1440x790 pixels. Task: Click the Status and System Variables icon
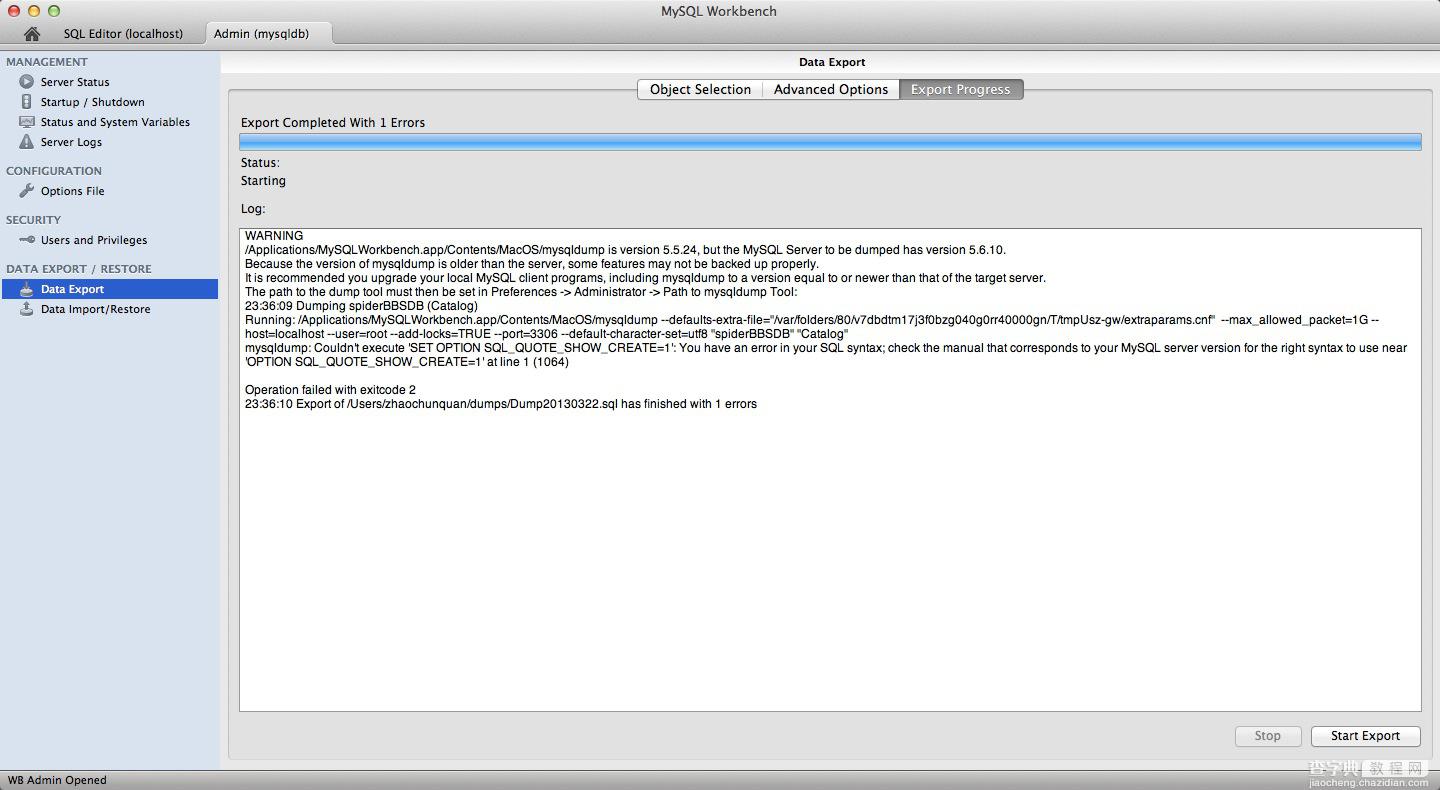tap(27, 122)
